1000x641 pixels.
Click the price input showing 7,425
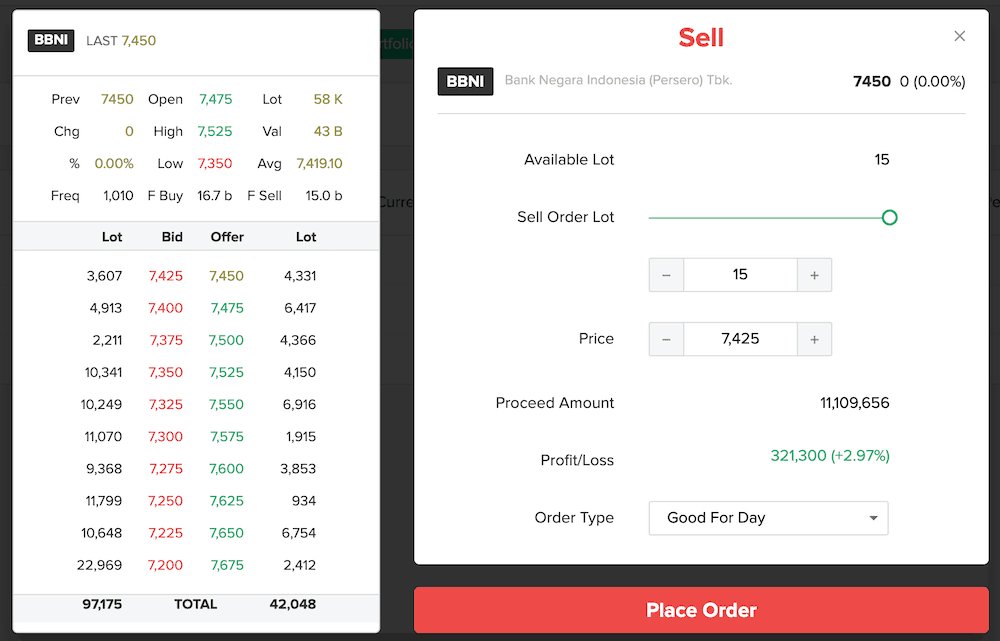coord(739,339)
